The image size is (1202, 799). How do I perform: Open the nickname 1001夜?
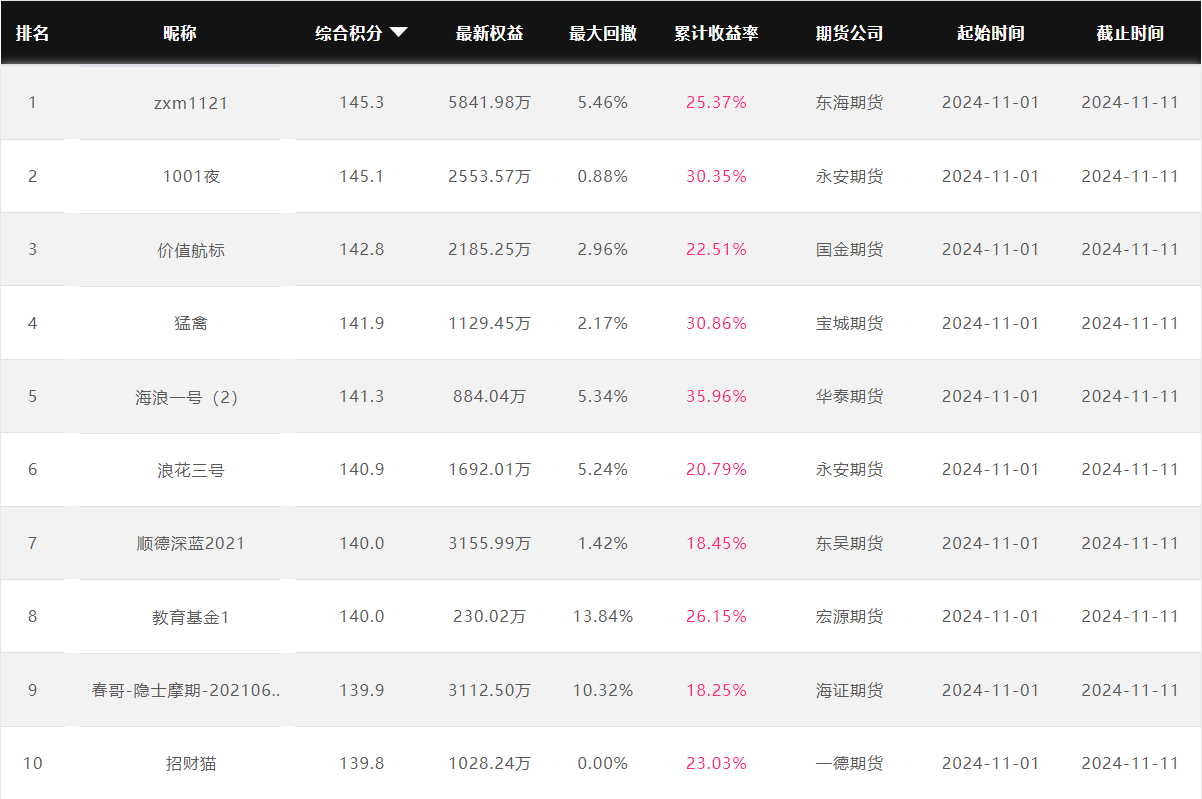(x=191, y=176)
